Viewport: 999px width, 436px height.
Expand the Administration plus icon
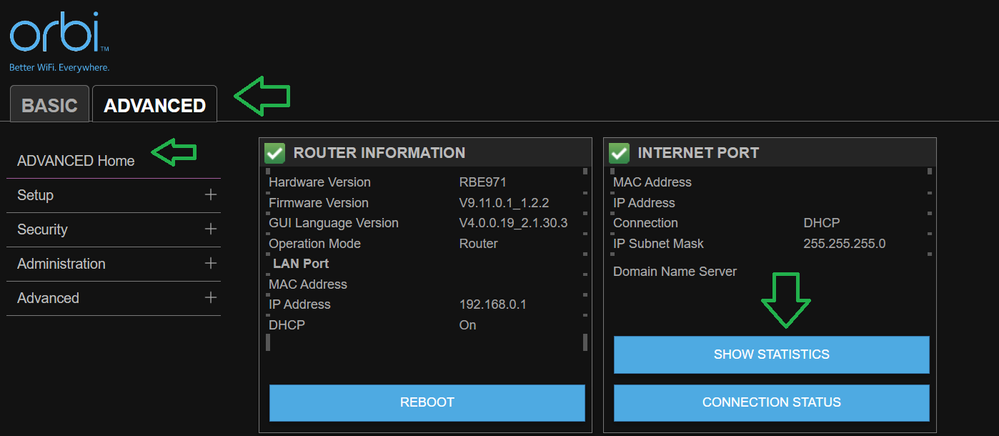pyautogui.click(x=210, y=264)
